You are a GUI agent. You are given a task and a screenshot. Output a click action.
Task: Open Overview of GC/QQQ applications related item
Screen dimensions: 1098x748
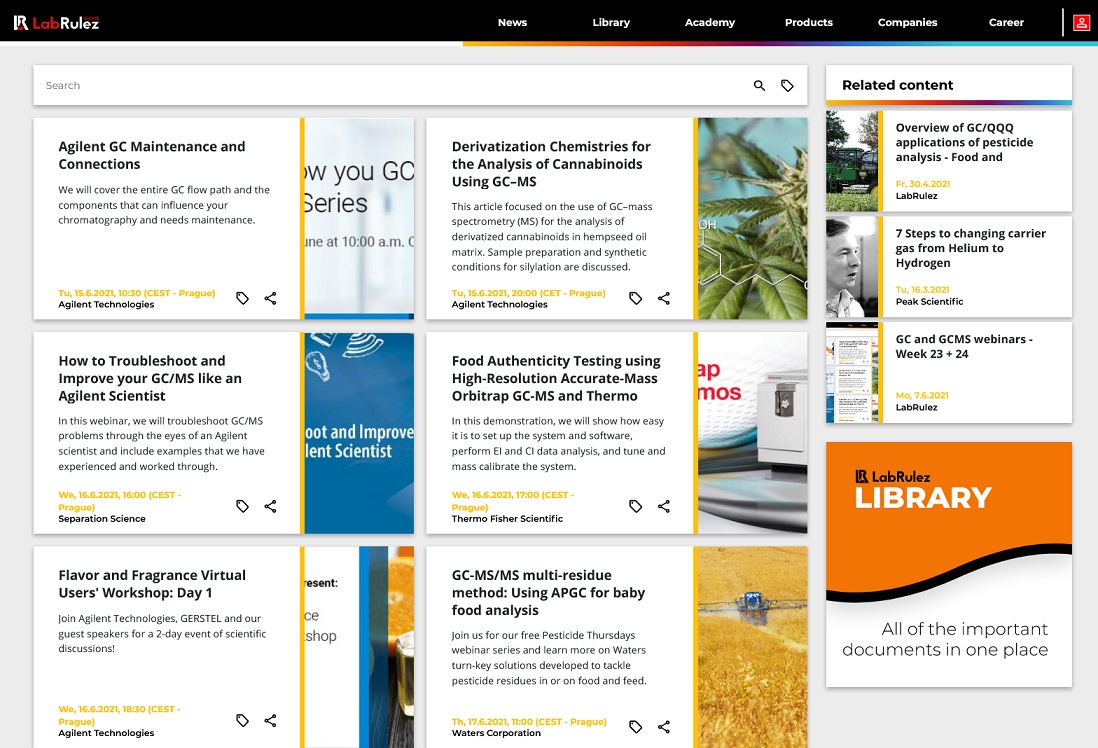(x=964, y=142)
